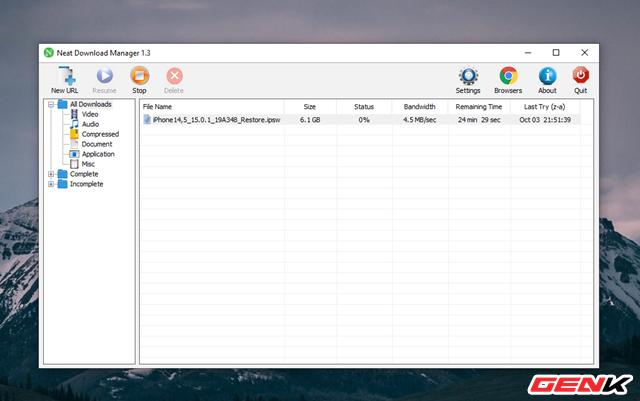Collapse the All Downloads tree node

(x=51, y=105)
